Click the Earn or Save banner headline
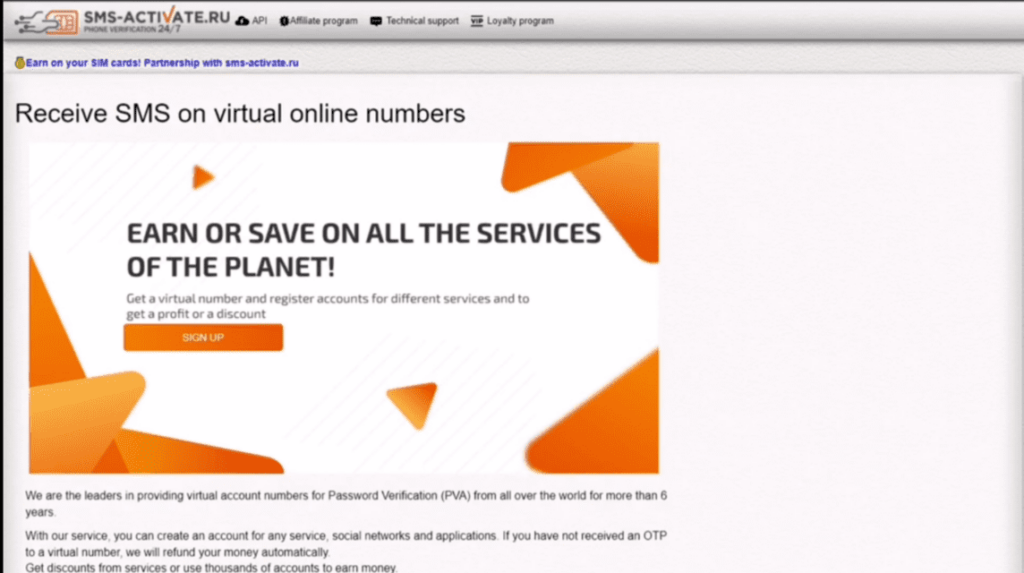The image size is (1024, 573). pos(363,250)
